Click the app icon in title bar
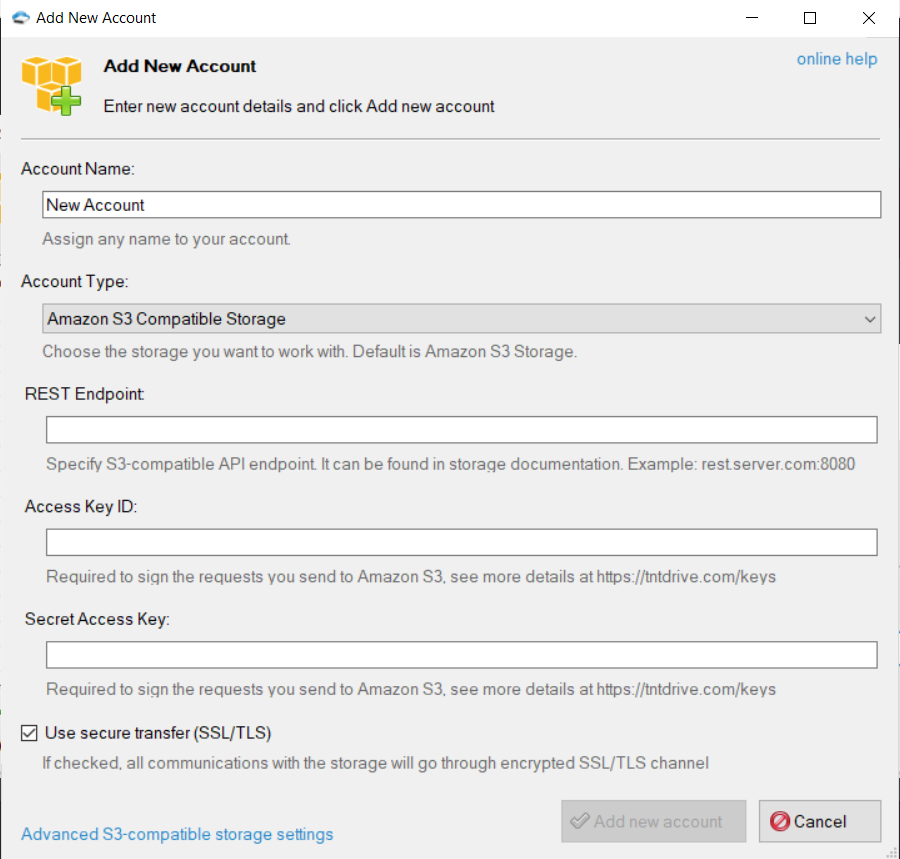900x859 pixels. 21,18
